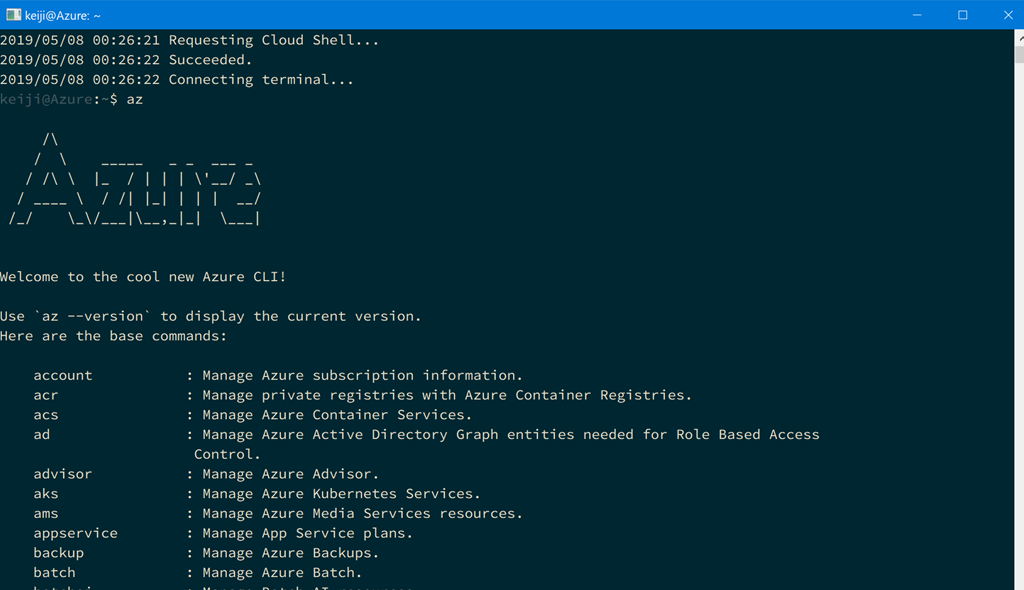Viewport: 1024px width, 590px height.
Task: Maximize the terminal window
Action: [963, 15]
